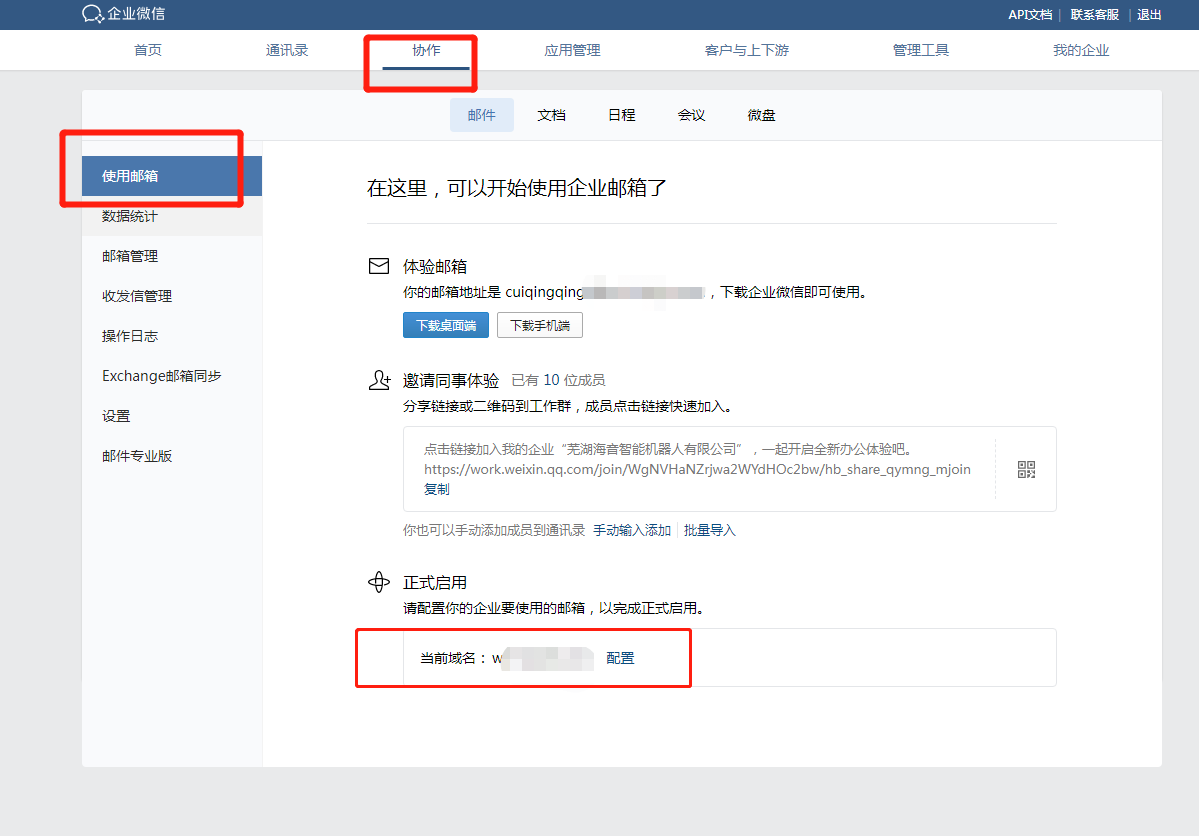Click the 企业微信 logo icon
The image size is (1199, 836).
click(x=91, y=14)
